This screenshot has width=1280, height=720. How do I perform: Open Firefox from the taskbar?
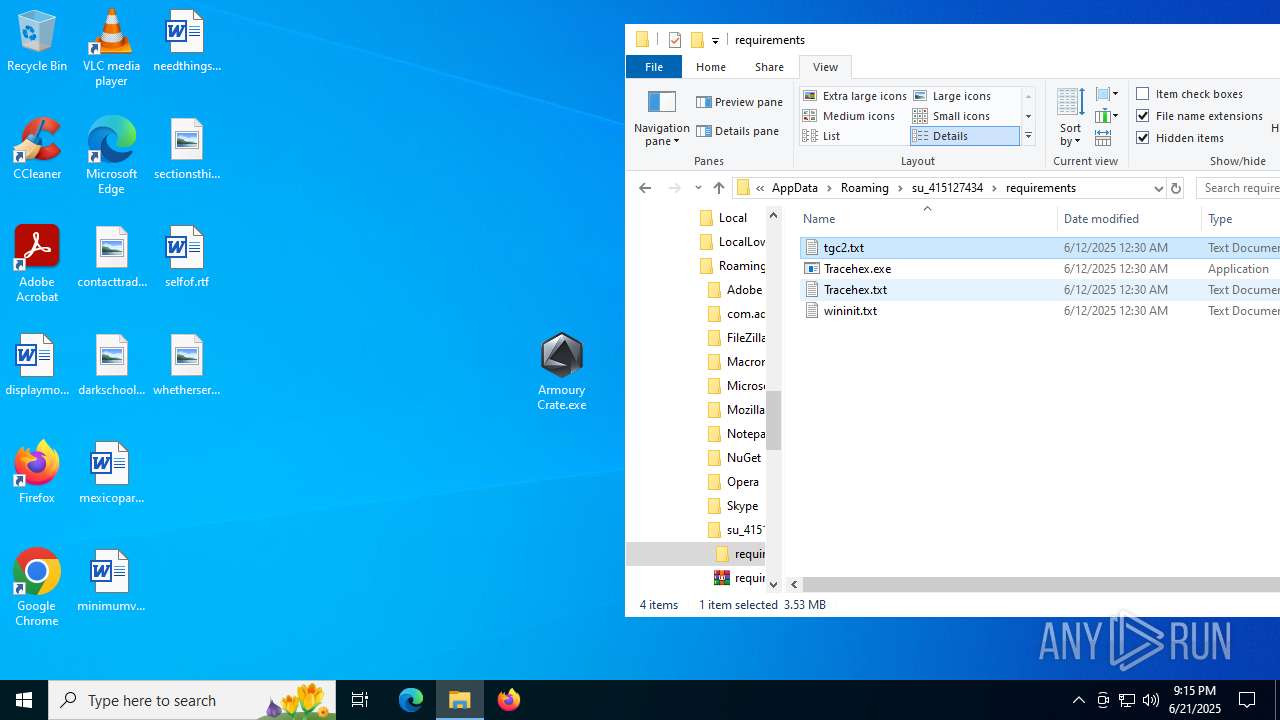[509, 700]
